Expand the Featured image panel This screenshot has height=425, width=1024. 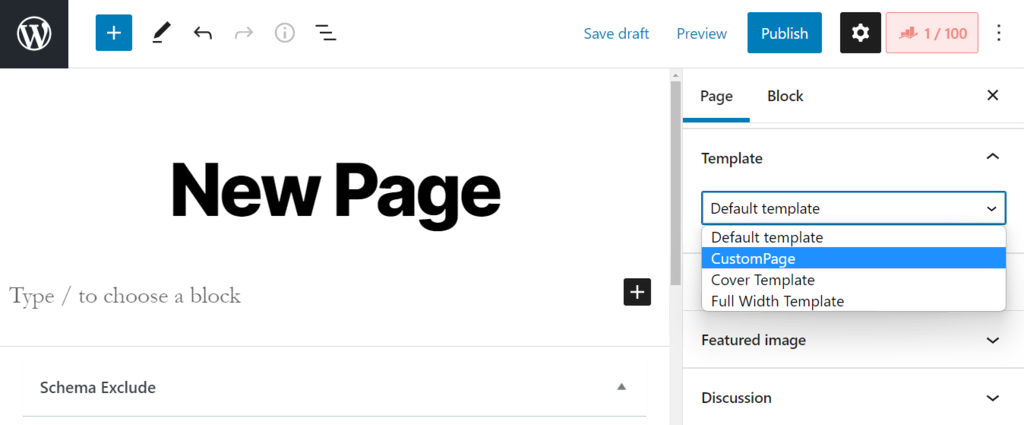pos(992,340)
